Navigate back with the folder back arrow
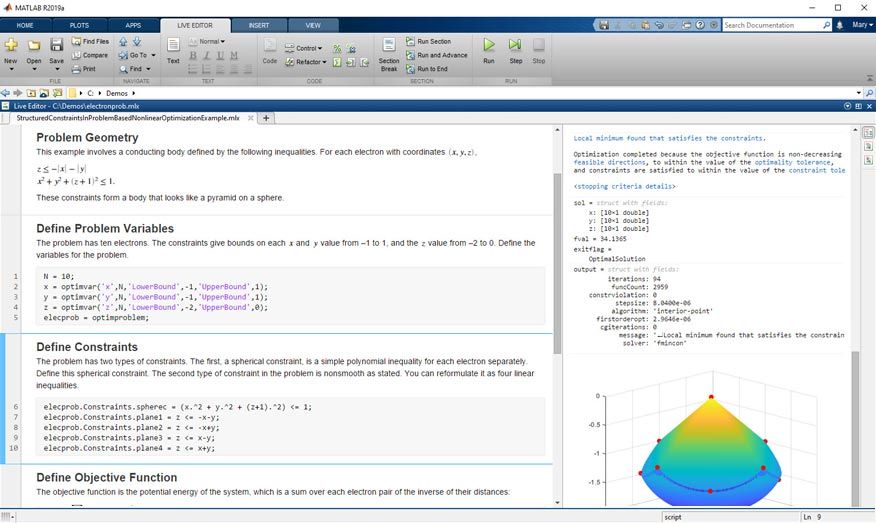The height and width of the screenshot is (523, 876). point(6,93)
